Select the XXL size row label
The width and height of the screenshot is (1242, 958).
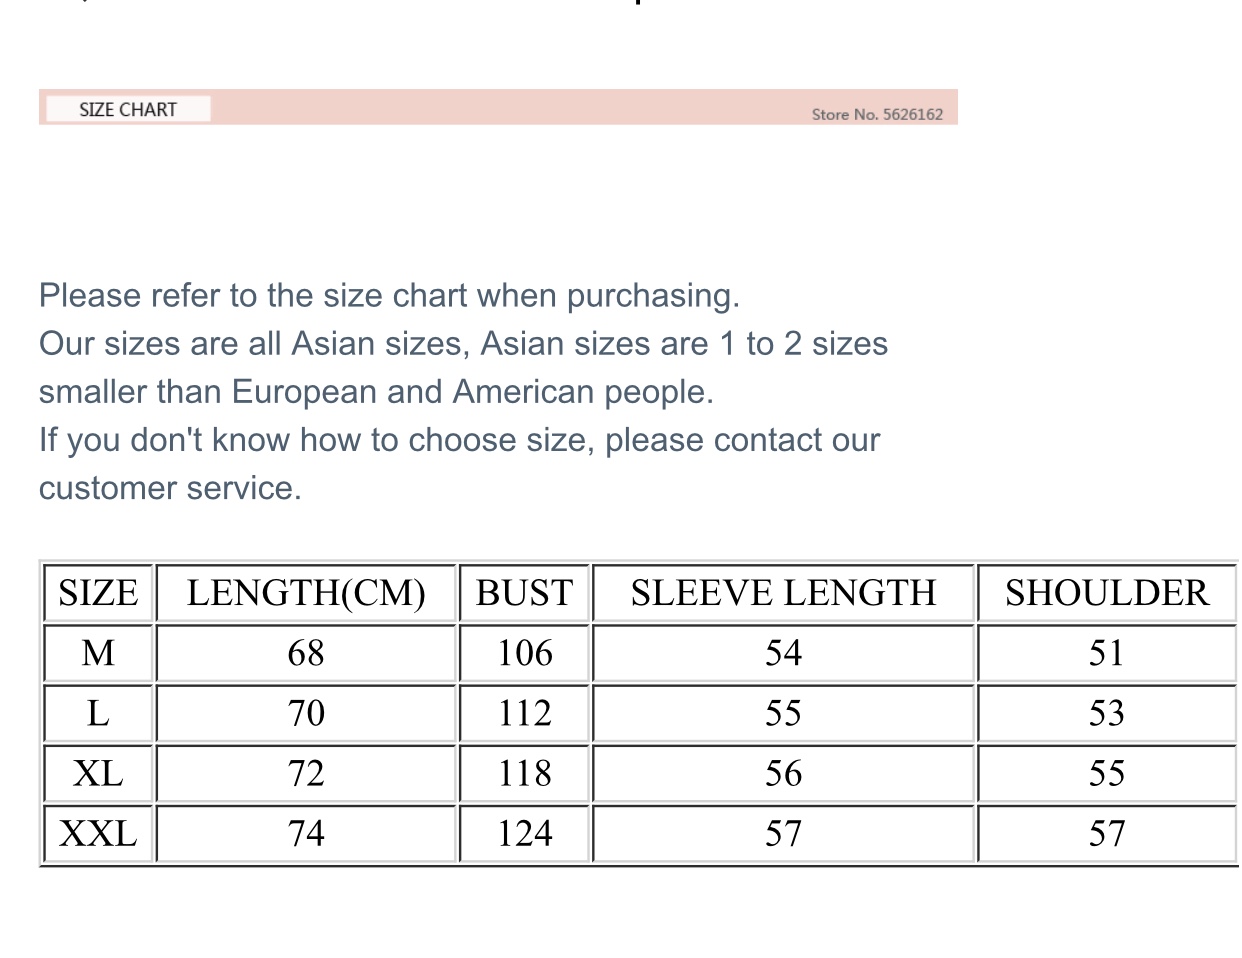click(98, 833)
